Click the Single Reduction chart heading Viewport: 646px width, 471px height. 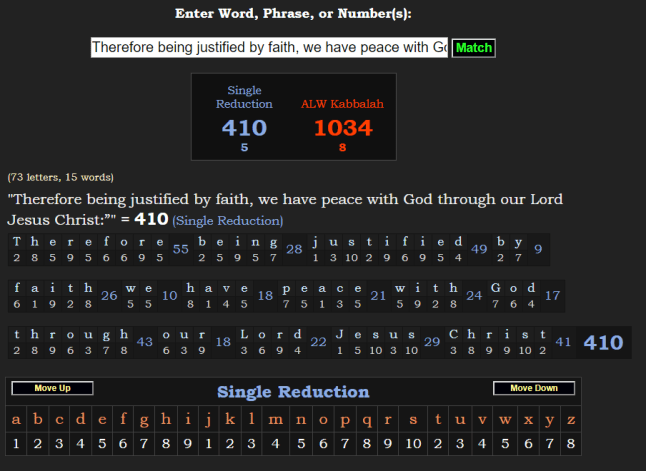pos(293,391)
